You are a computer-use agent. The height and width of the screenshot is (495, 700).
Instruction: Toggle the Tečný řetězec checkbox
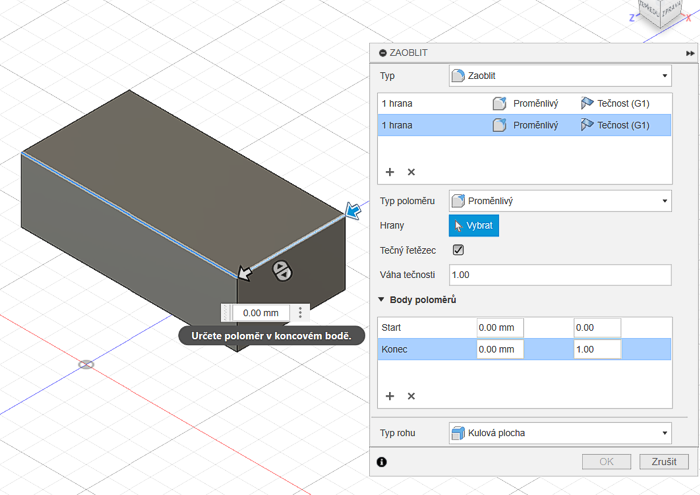coord(459,250)
